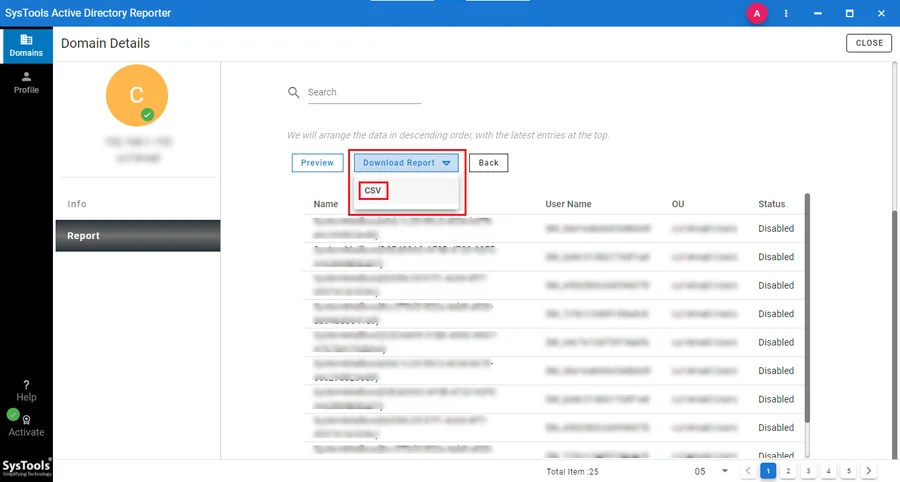Open the user avatar A menu
This screenshot has height=482, width=900.
coord(757,13)
